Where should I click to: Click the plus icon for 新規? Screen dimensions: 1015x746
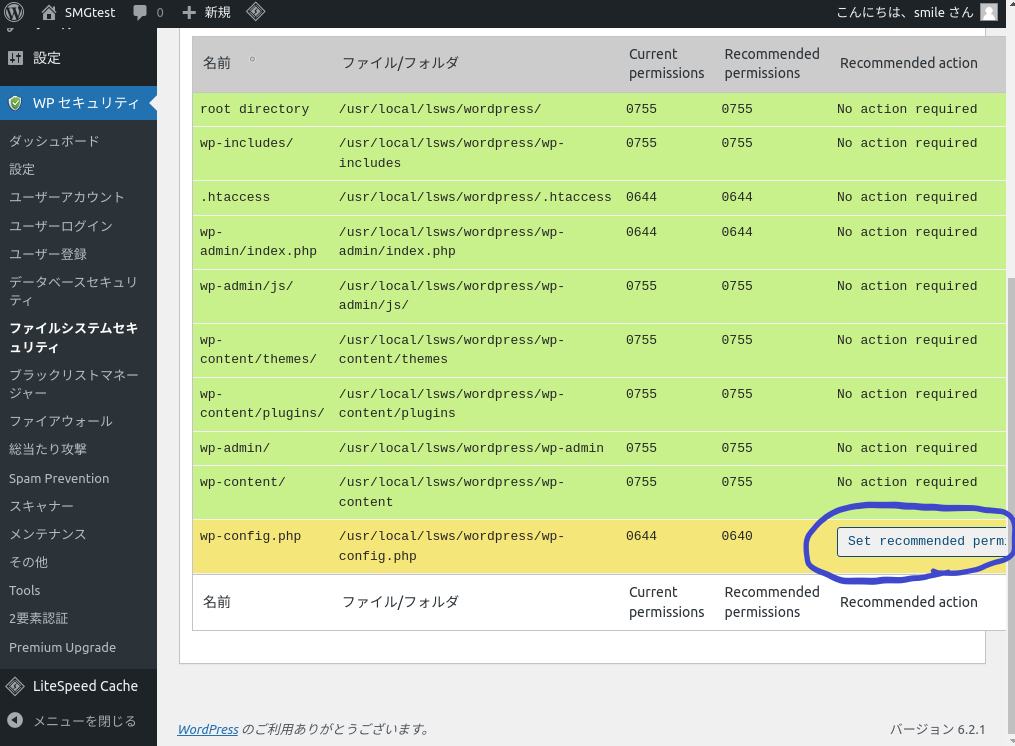pyautogui.click(x=189, y=12)
